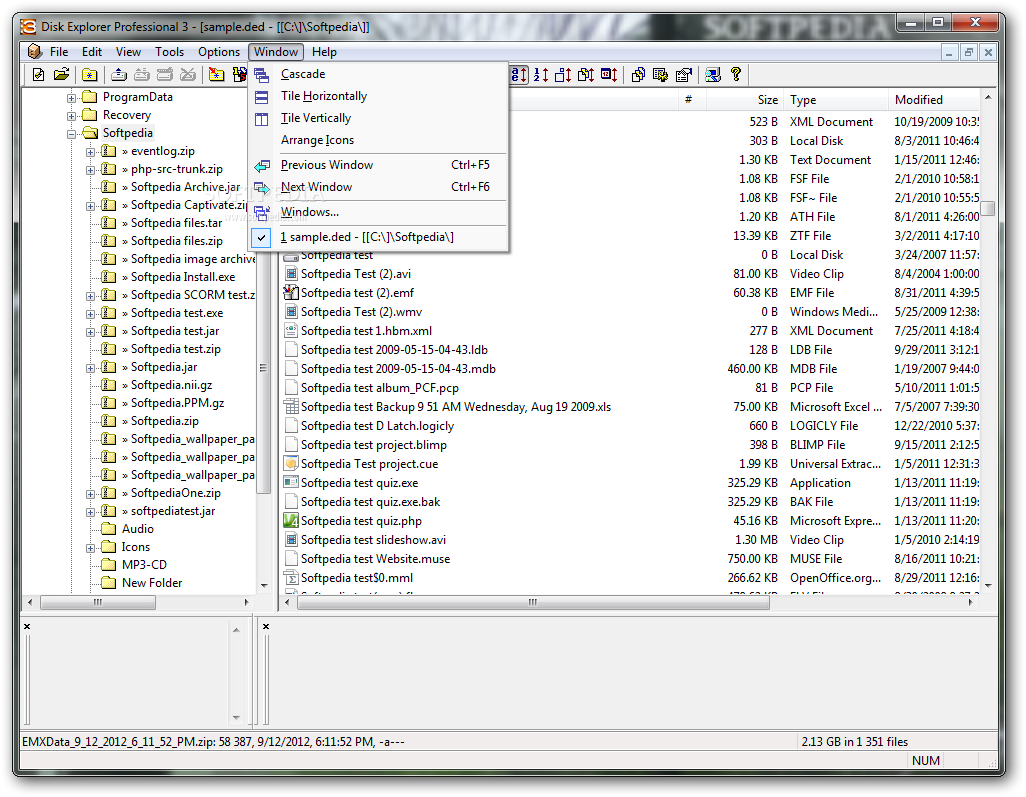This screenshot has width=1026, height=797.
Task: Click the sort by number (1 2) toolbar icon
Action: click(540, 75)
